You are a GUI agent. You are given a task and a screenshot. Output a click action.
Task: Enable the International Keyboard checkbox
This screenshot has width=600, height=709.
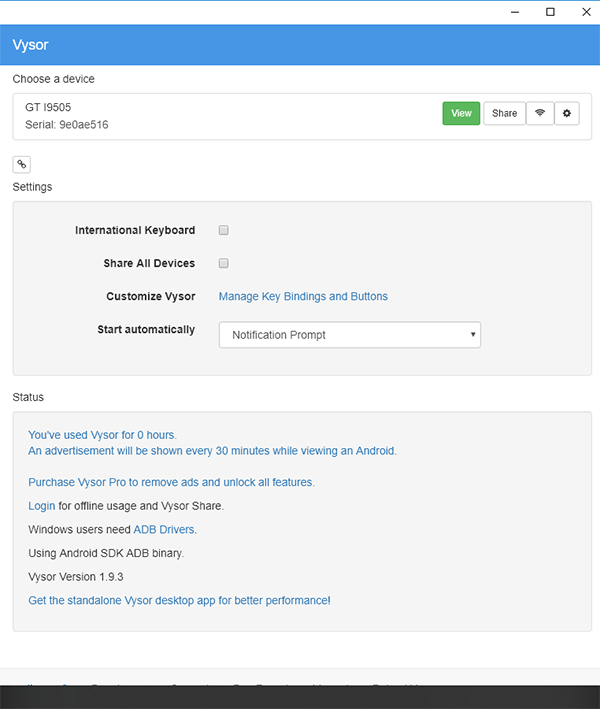(224, 230)
